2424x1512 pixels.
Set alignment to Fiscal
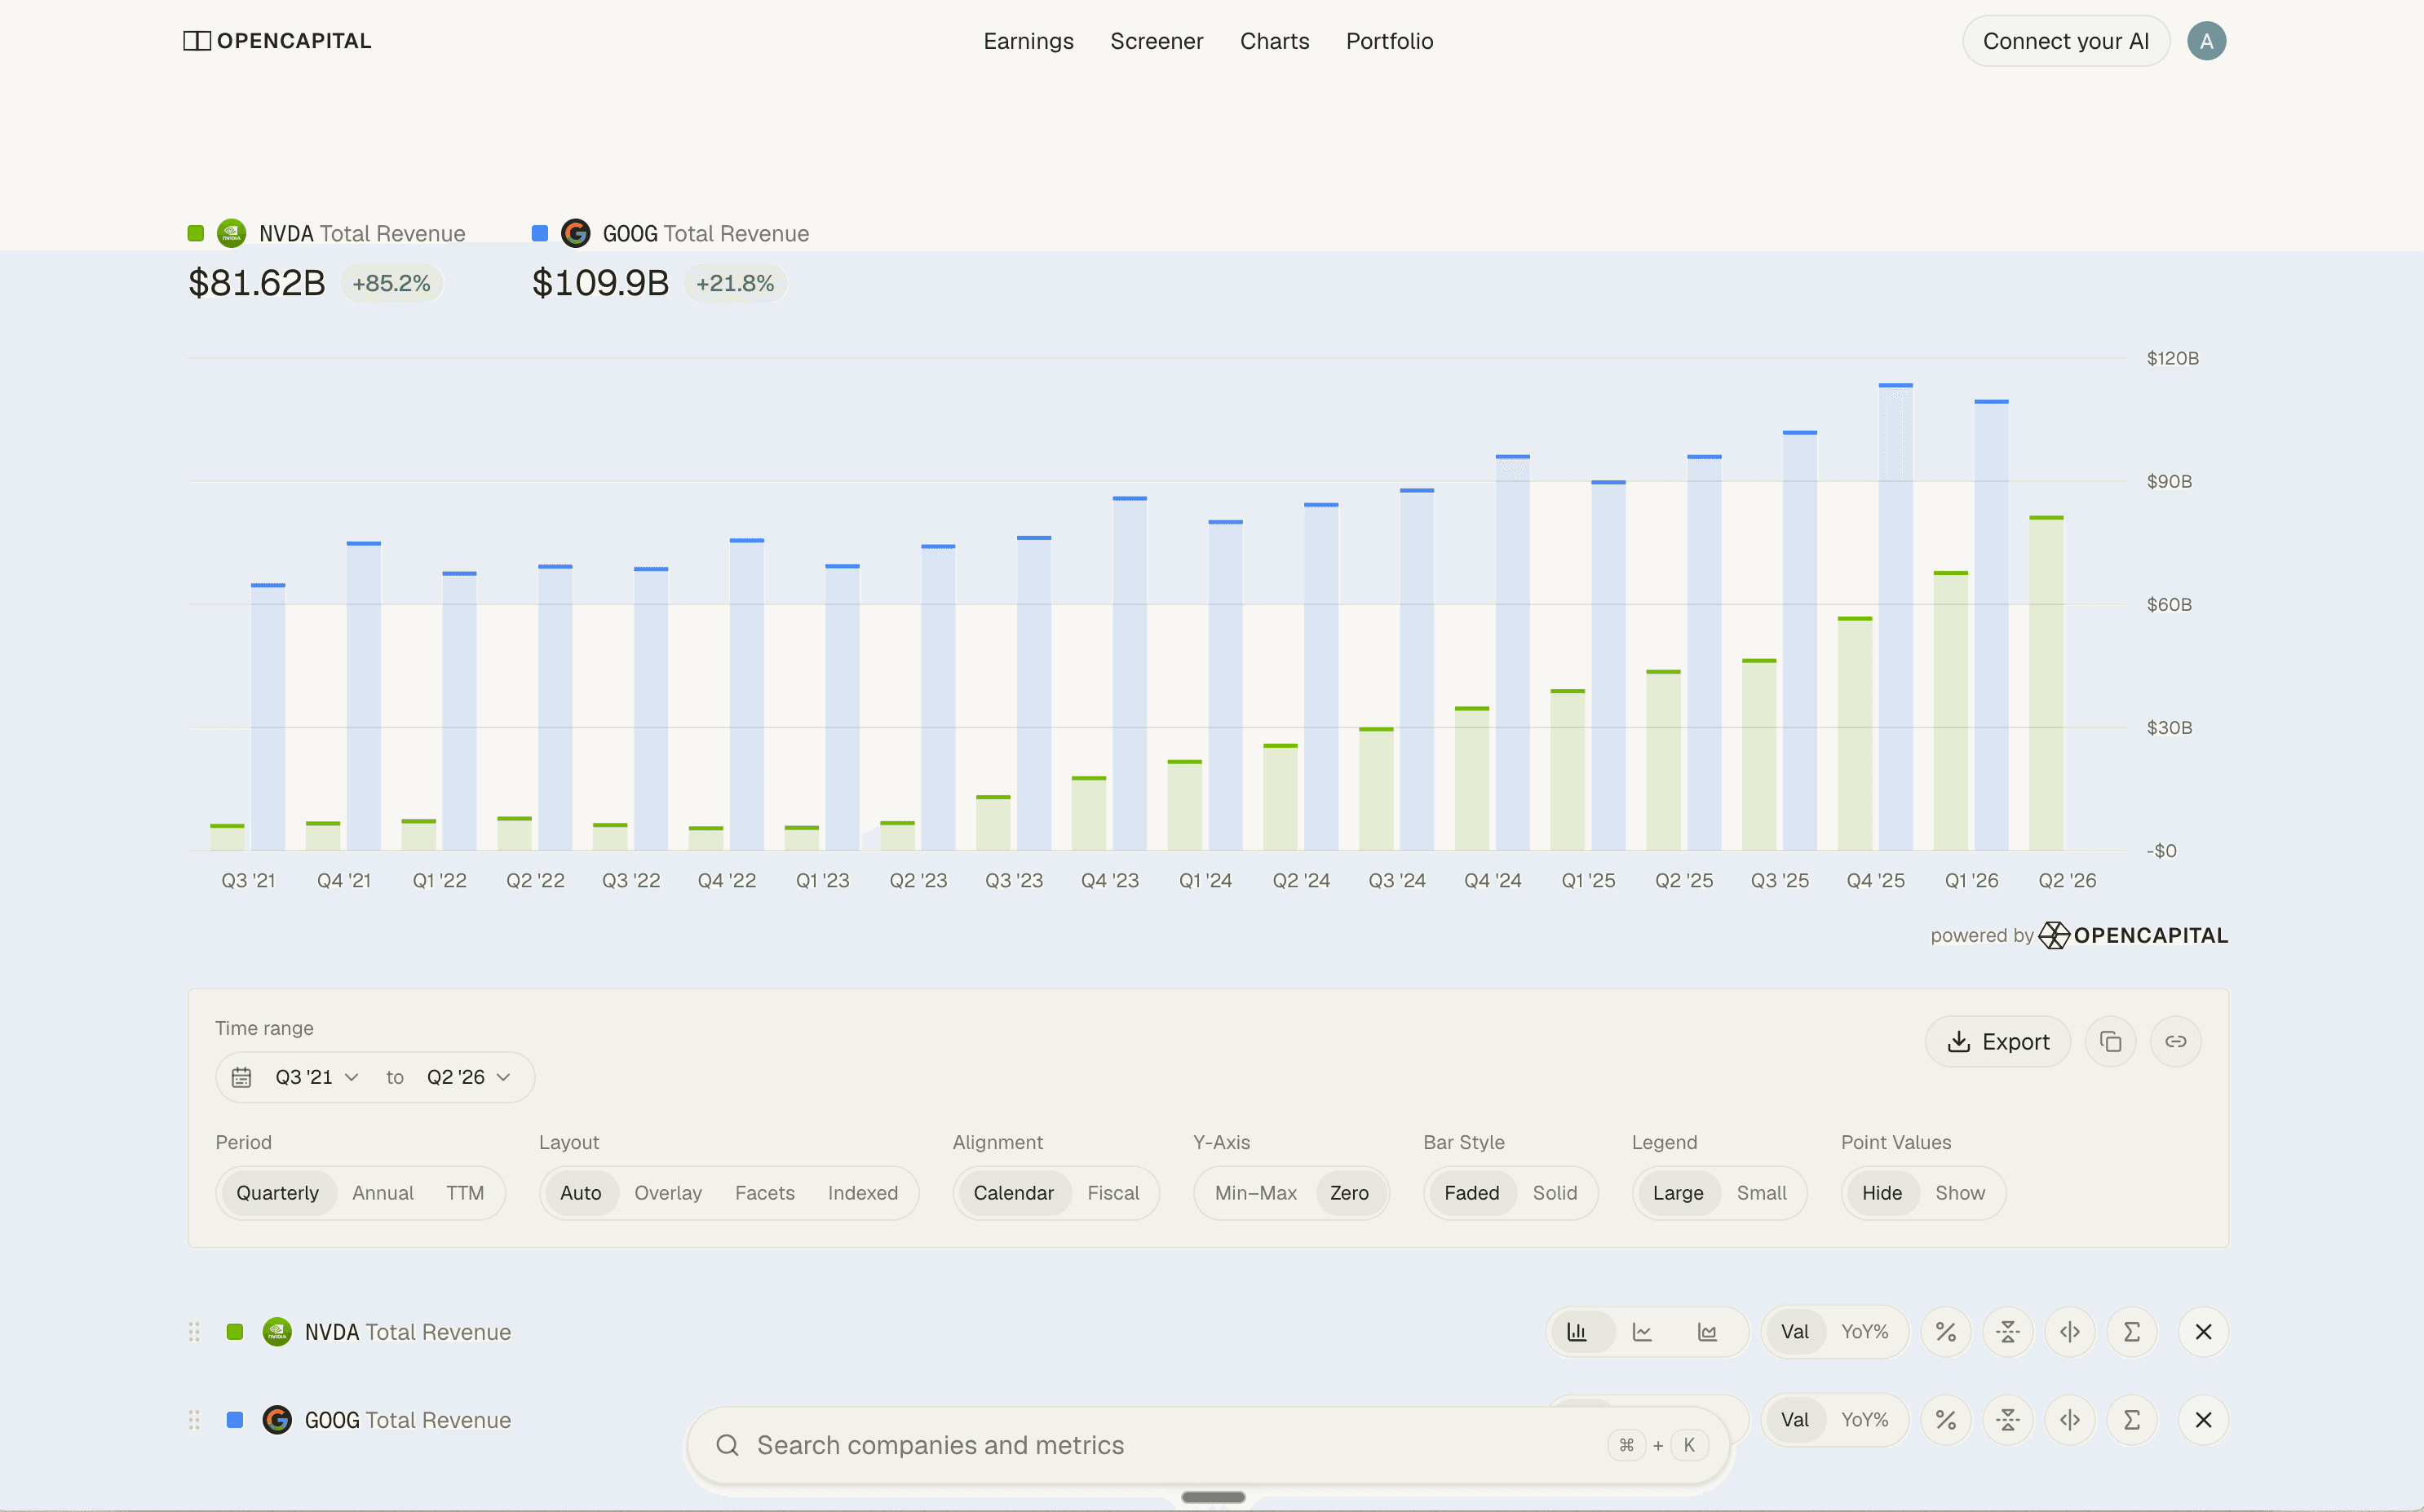click(1113, 1193)
